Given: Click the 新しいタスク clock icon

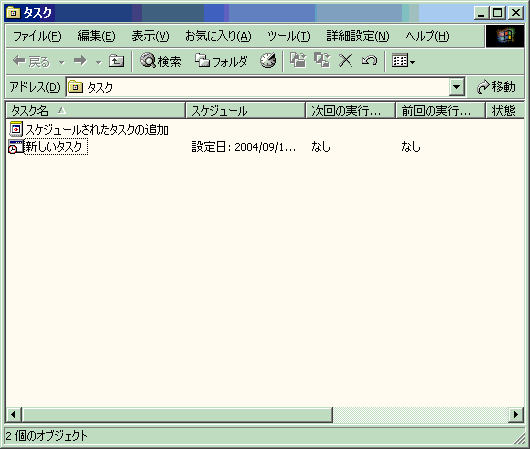Looking at the screenshot, I should click(x=15, y=147).
